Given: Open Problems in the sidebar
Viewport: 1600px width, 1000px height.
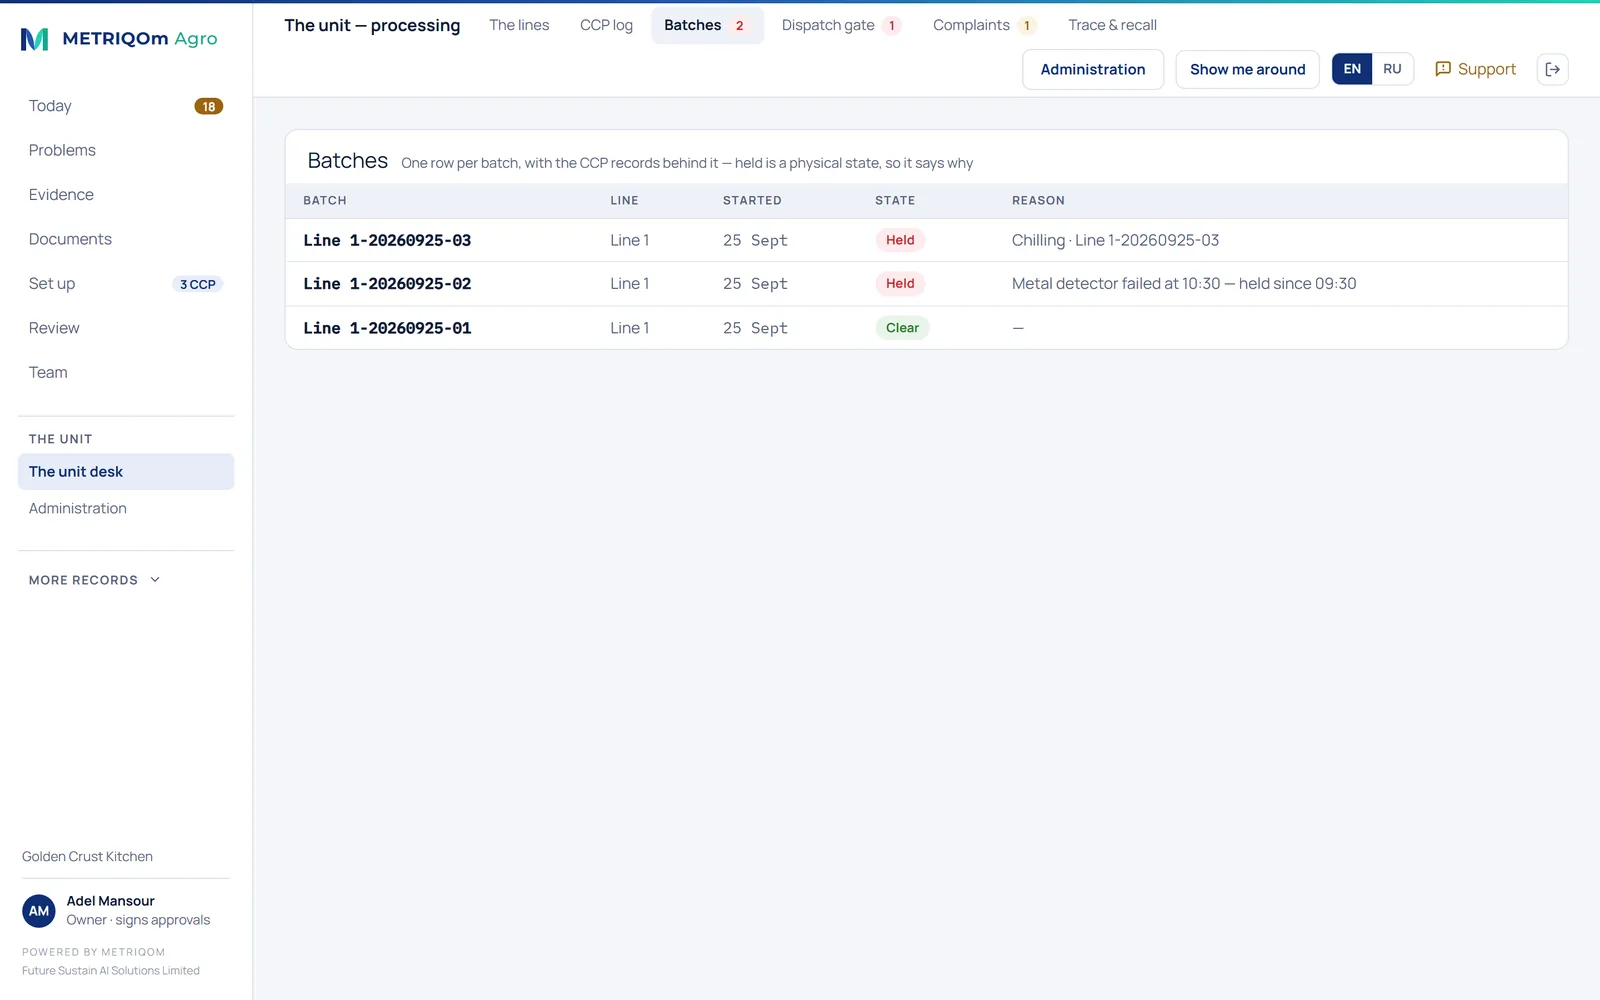Looking at the screenshot, I should coord(126,150).
